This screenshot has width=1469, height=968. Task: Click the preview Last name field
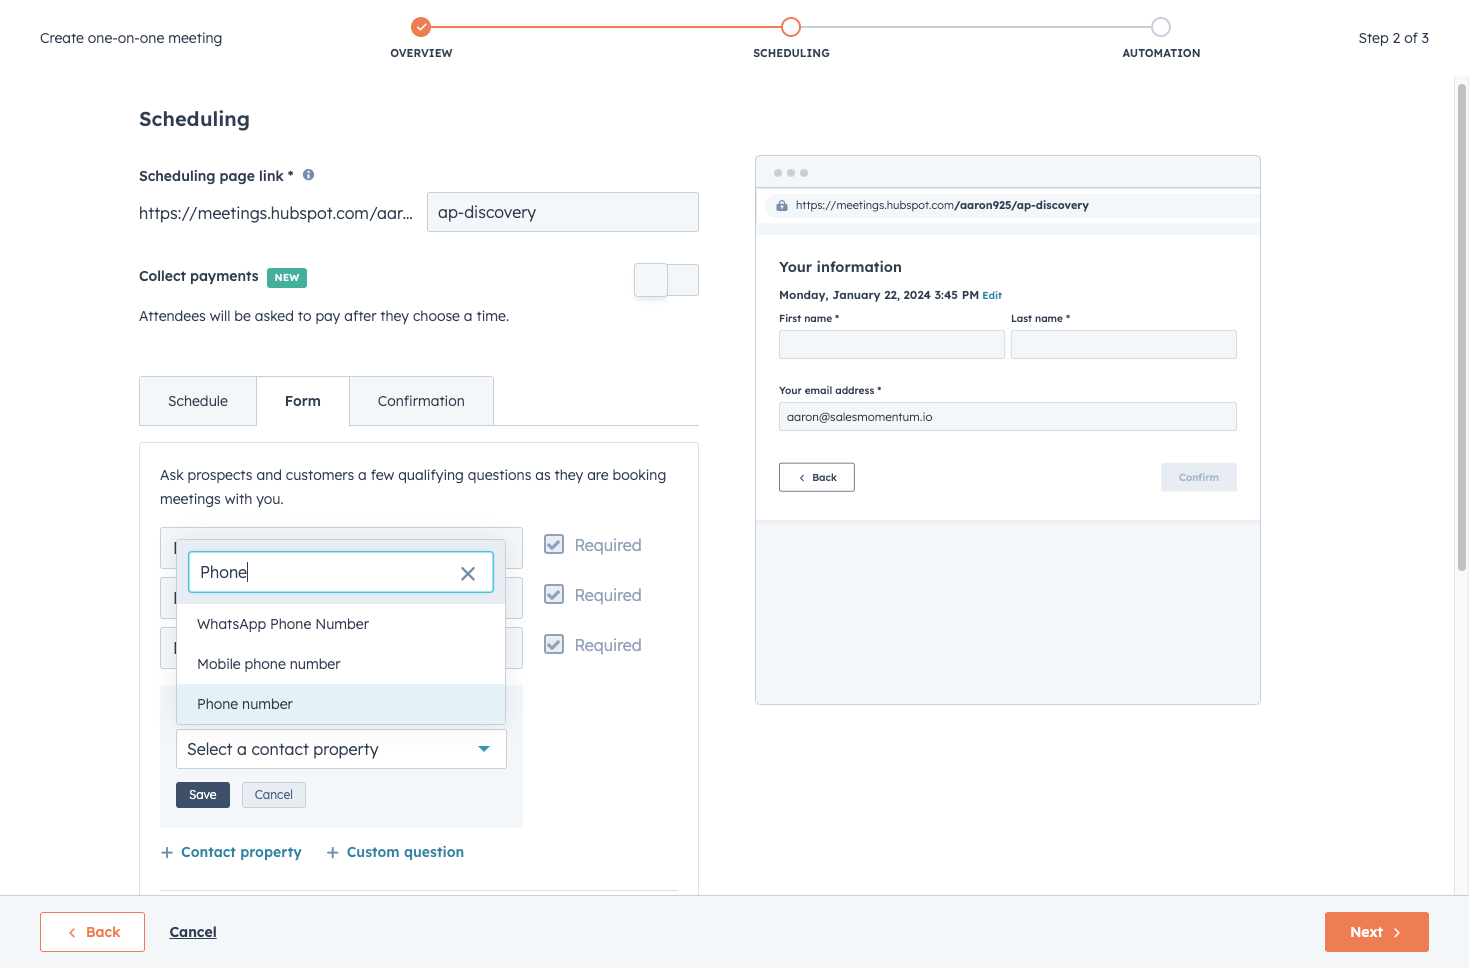pos(1124,345)
